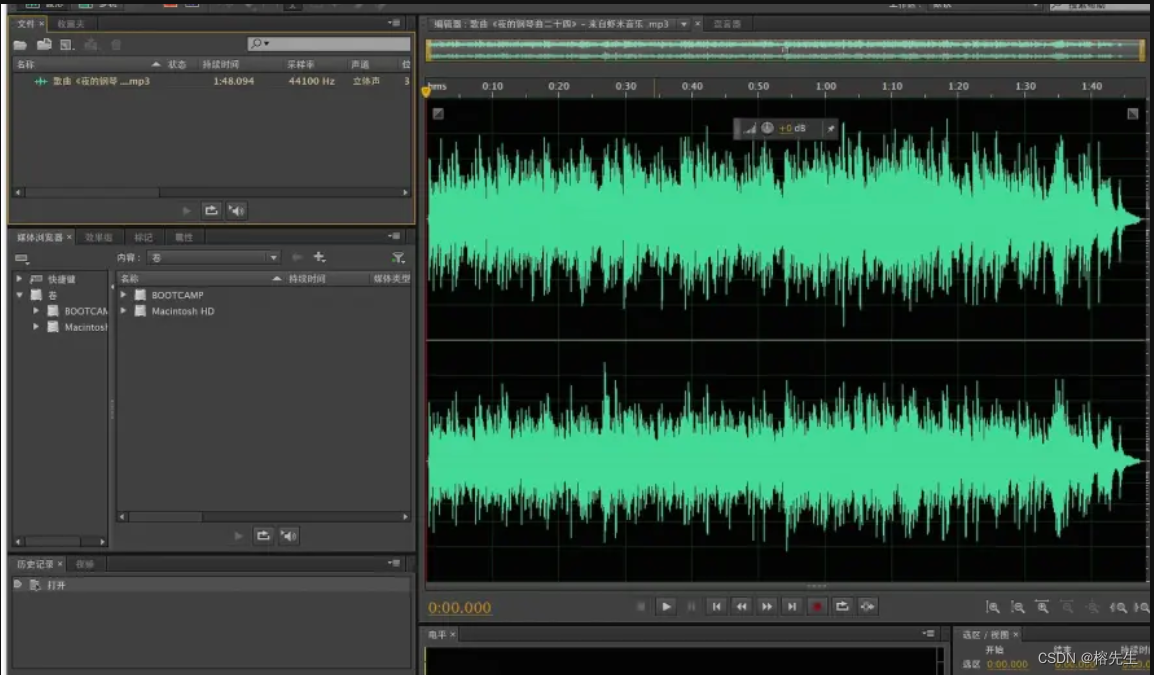The image size is (1154, 675).
Task: Toggle Loop Playback in the transport
Action: (x=842, y=607)
